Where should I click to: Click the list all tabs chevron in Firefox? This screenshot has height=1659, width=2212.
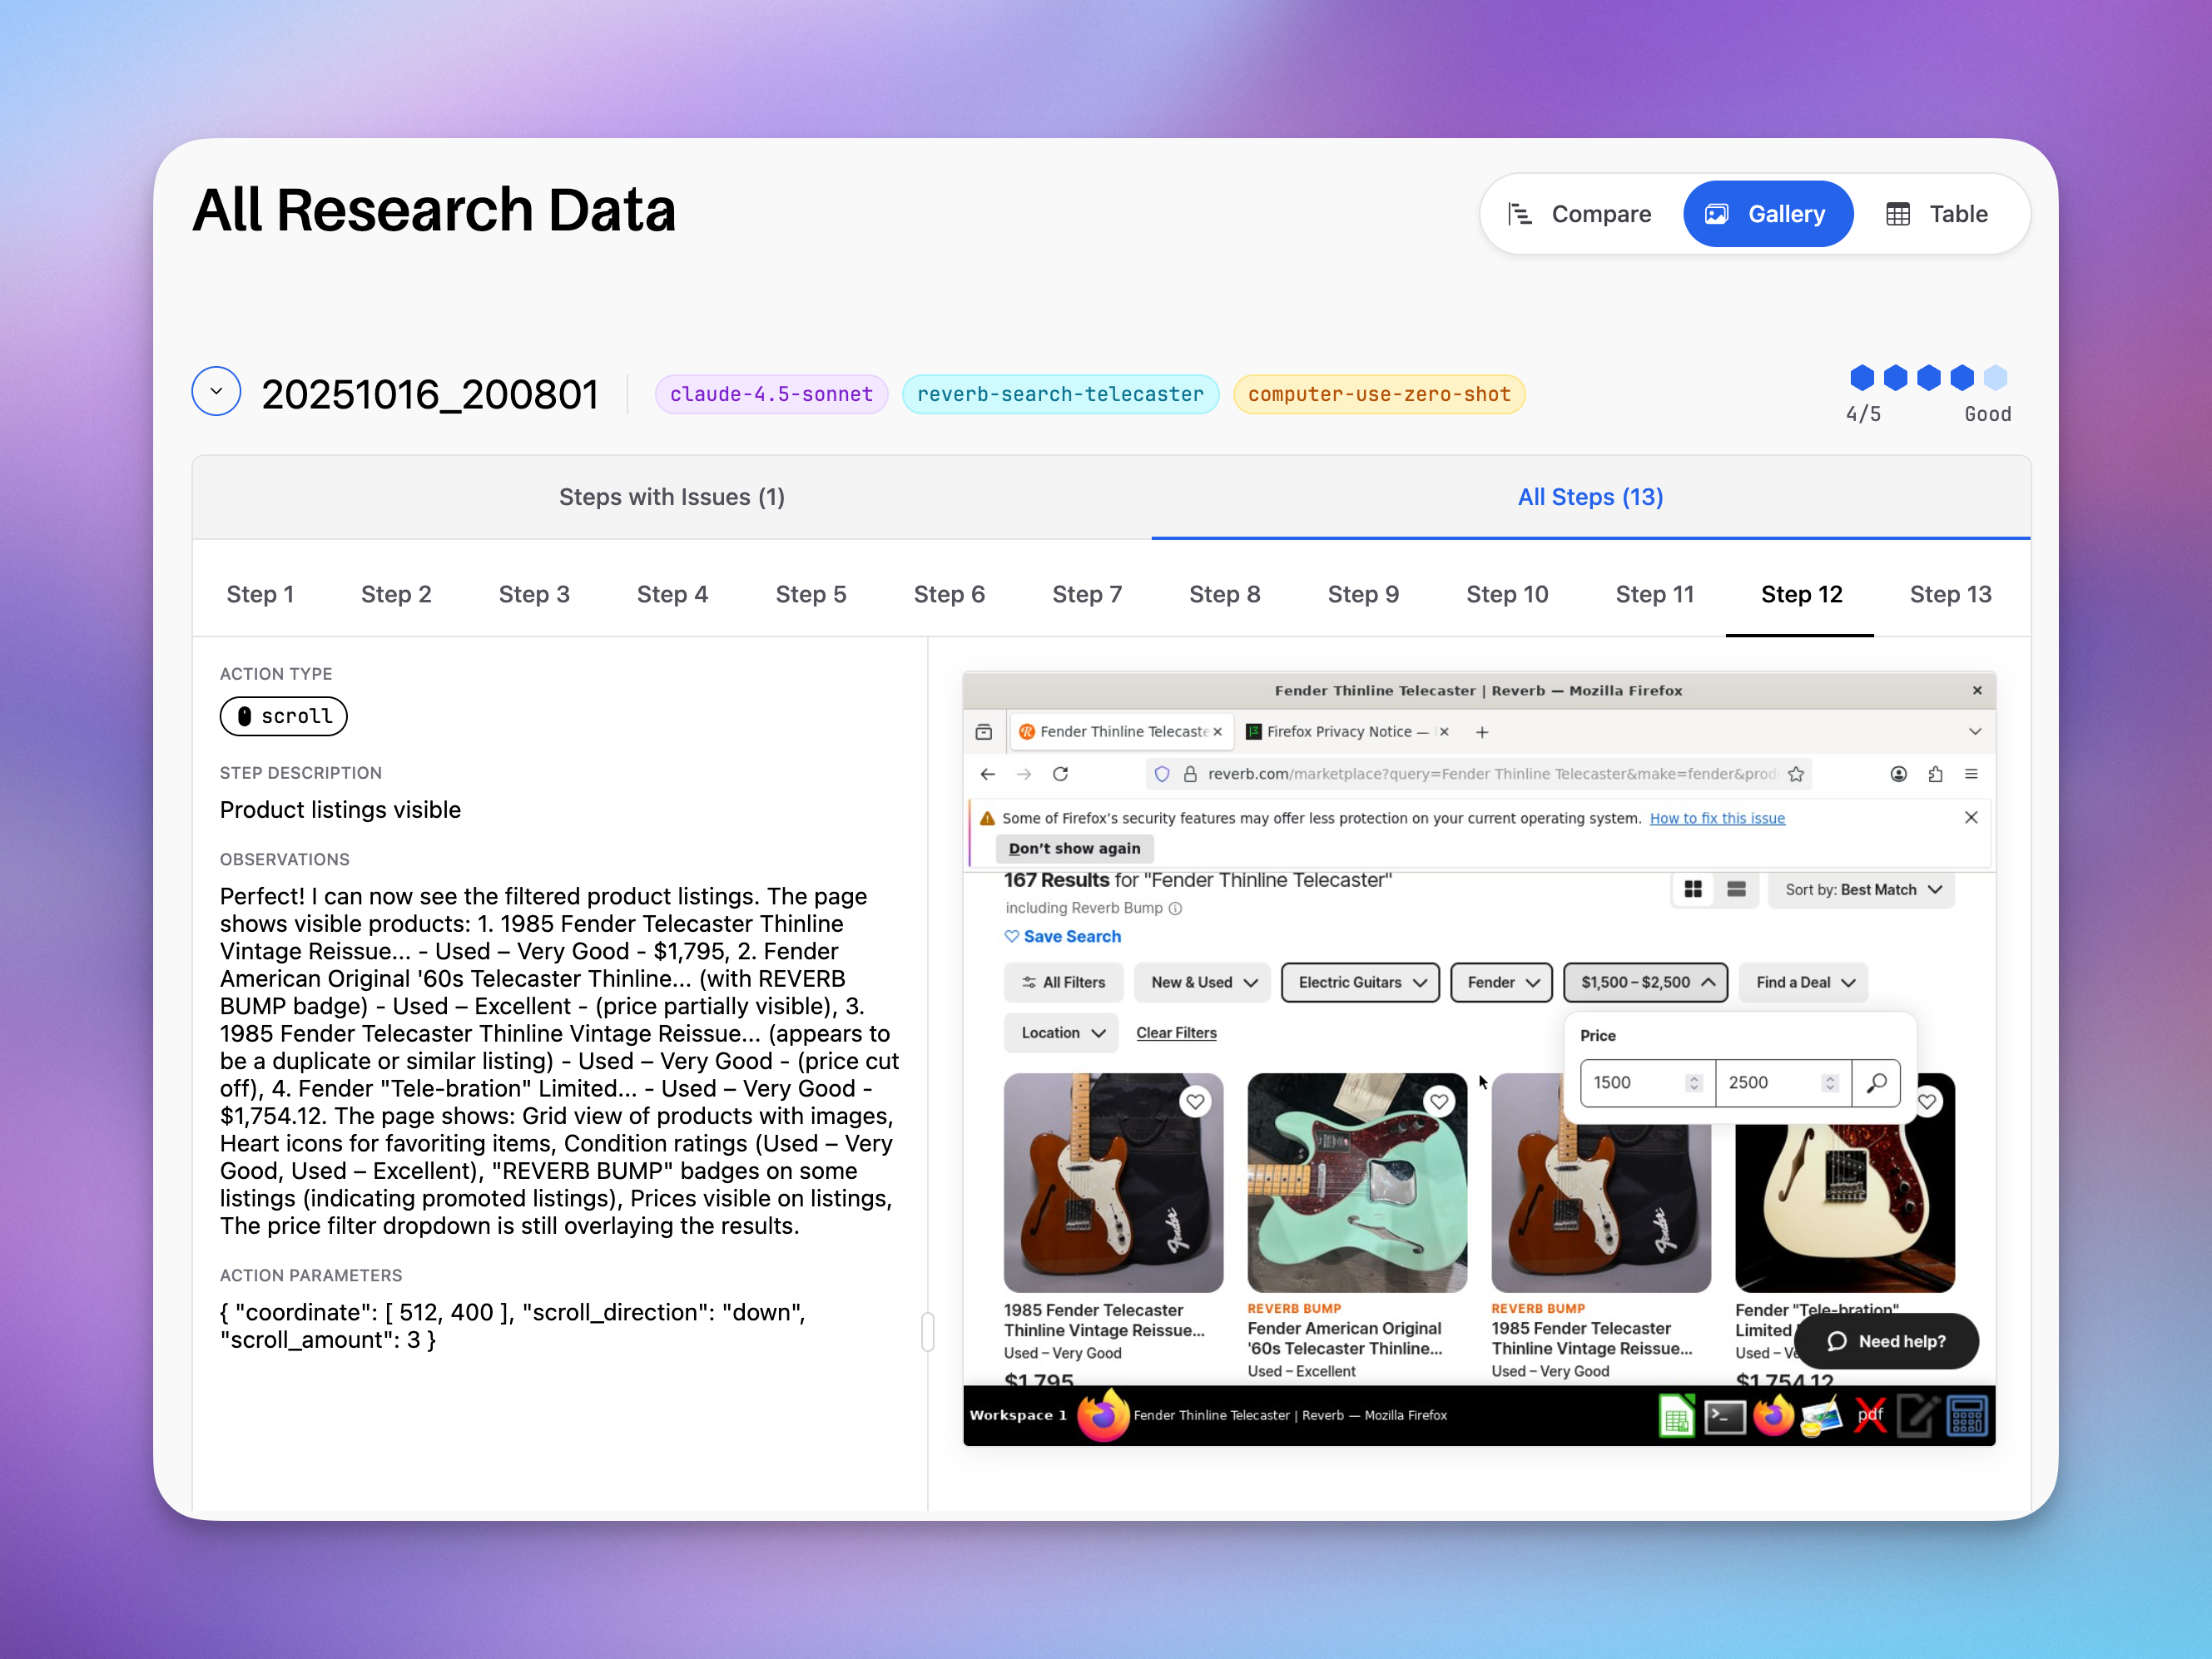1975,732
